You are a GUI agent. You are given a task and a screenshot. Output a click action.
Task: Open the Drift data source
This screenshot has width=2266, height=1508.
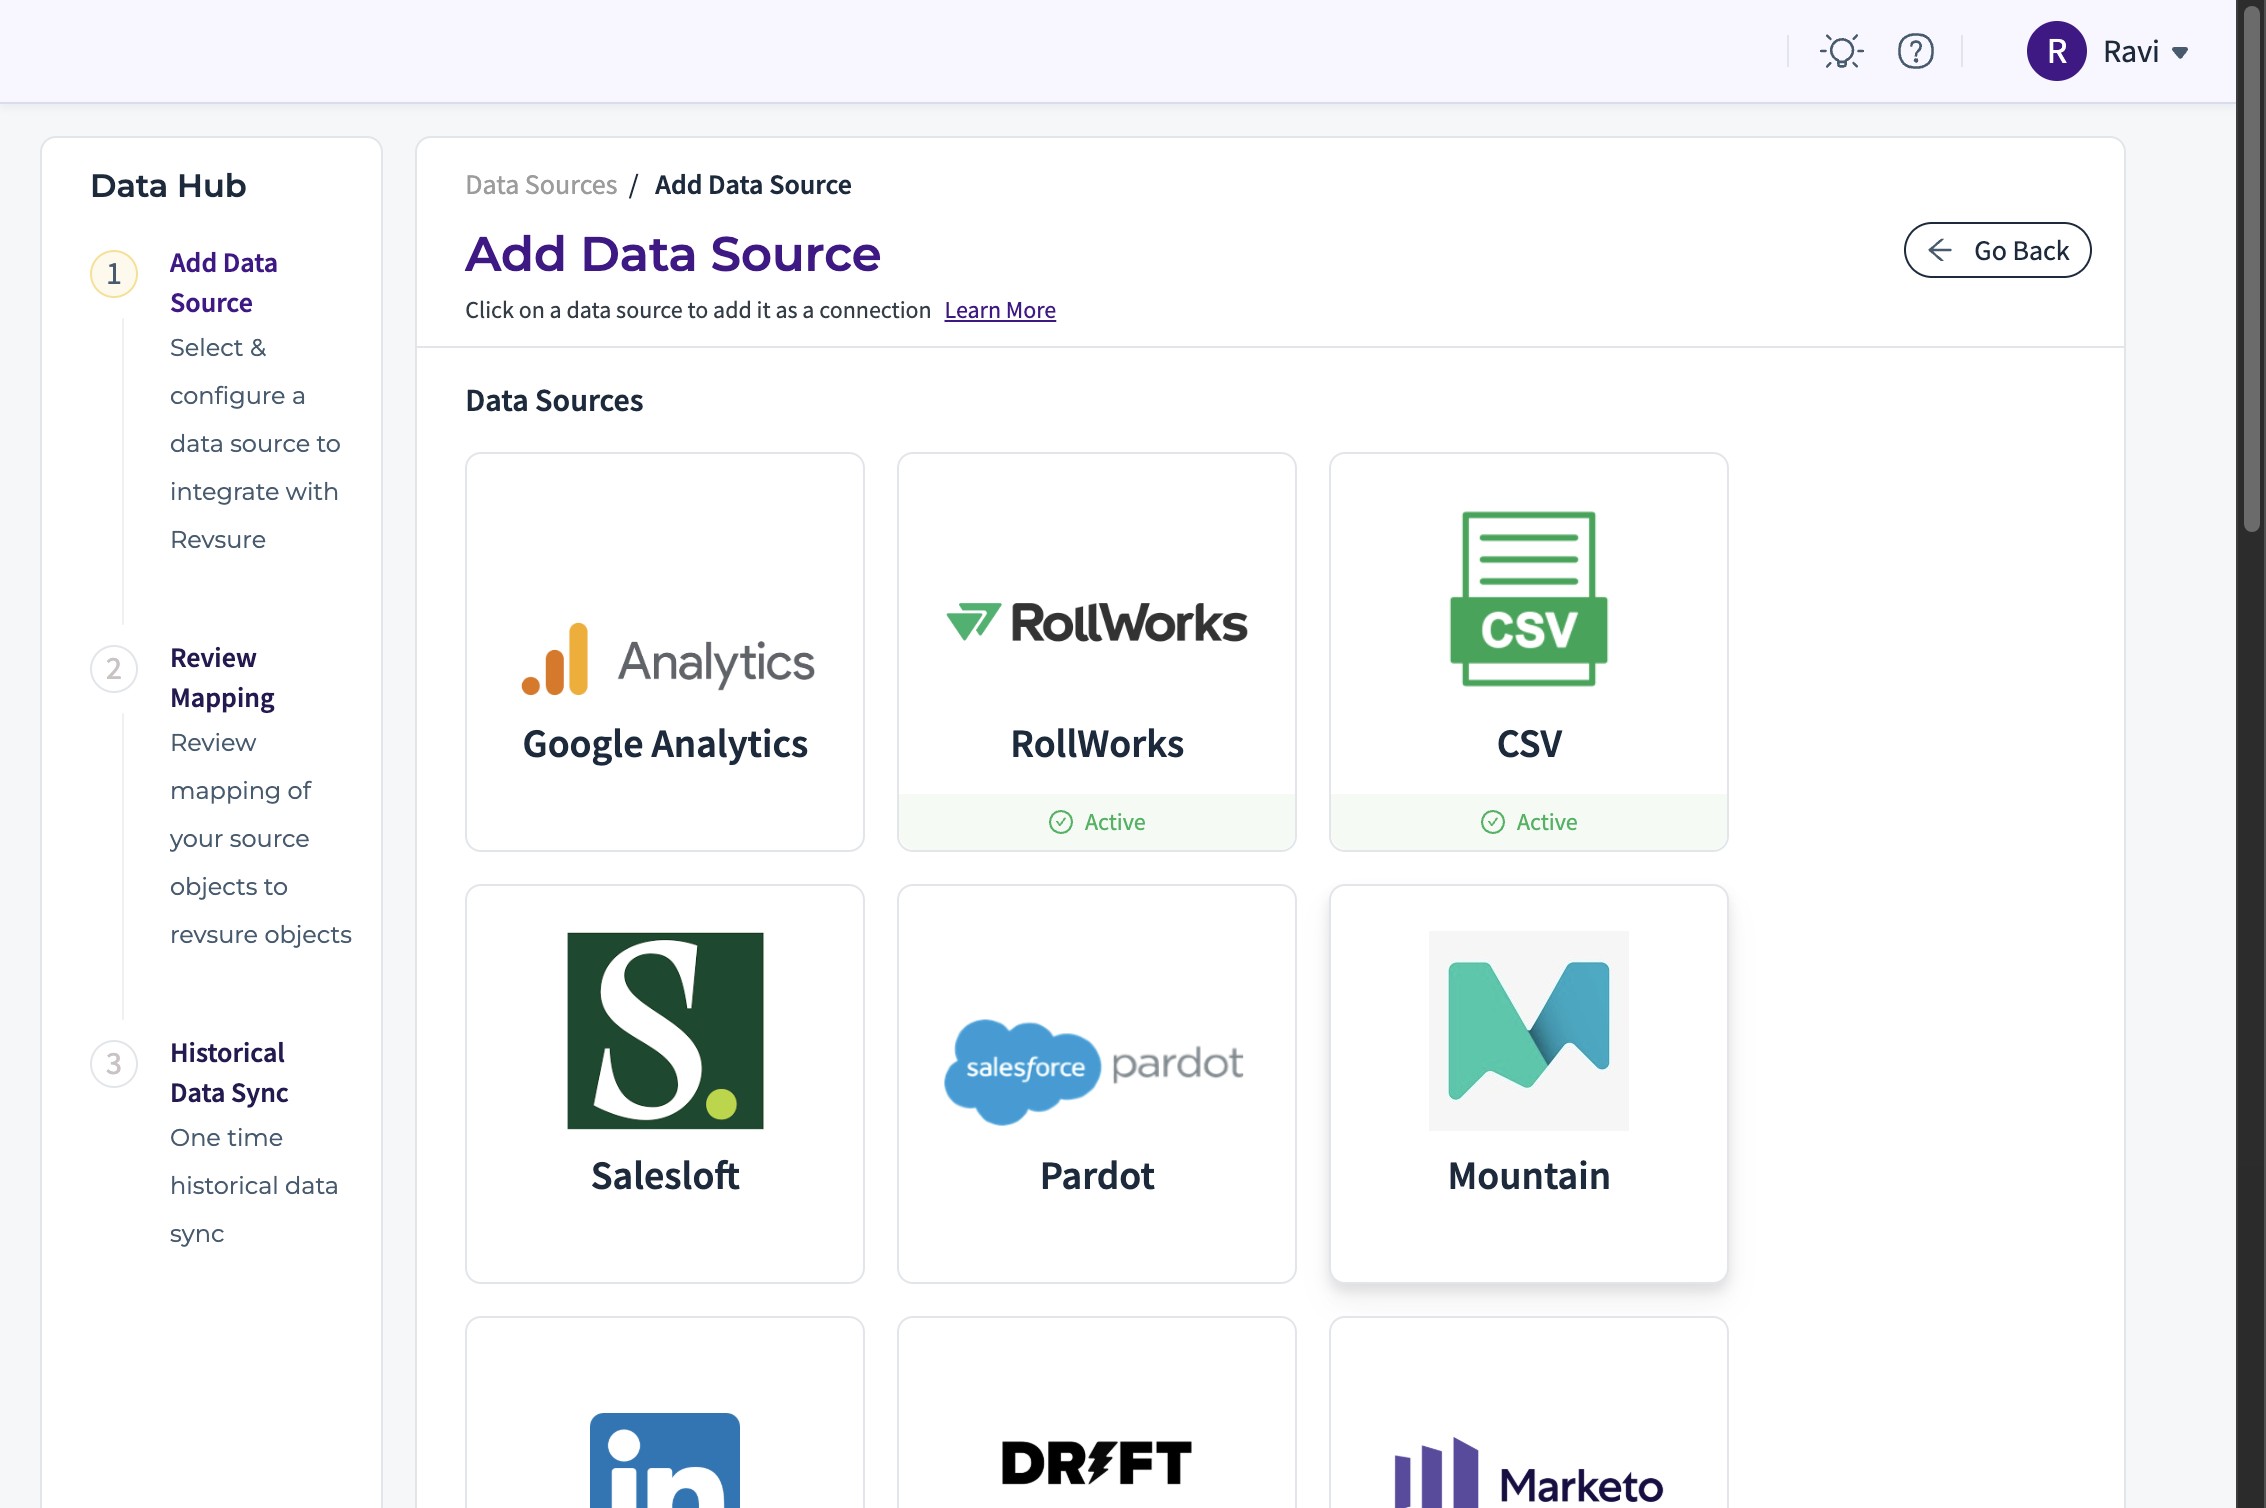pyautogui.click(x=1096, y=1462)
